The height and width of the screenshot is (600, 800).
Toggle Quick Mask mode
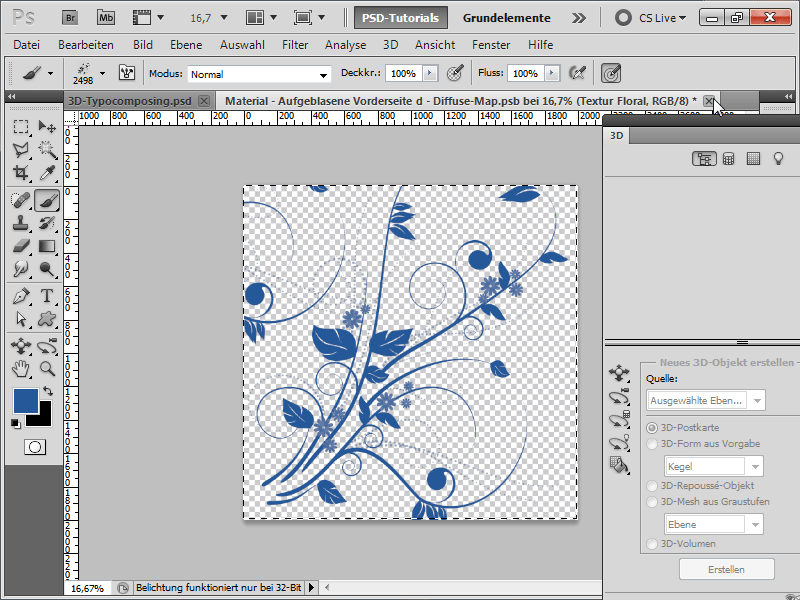[35, 447]
